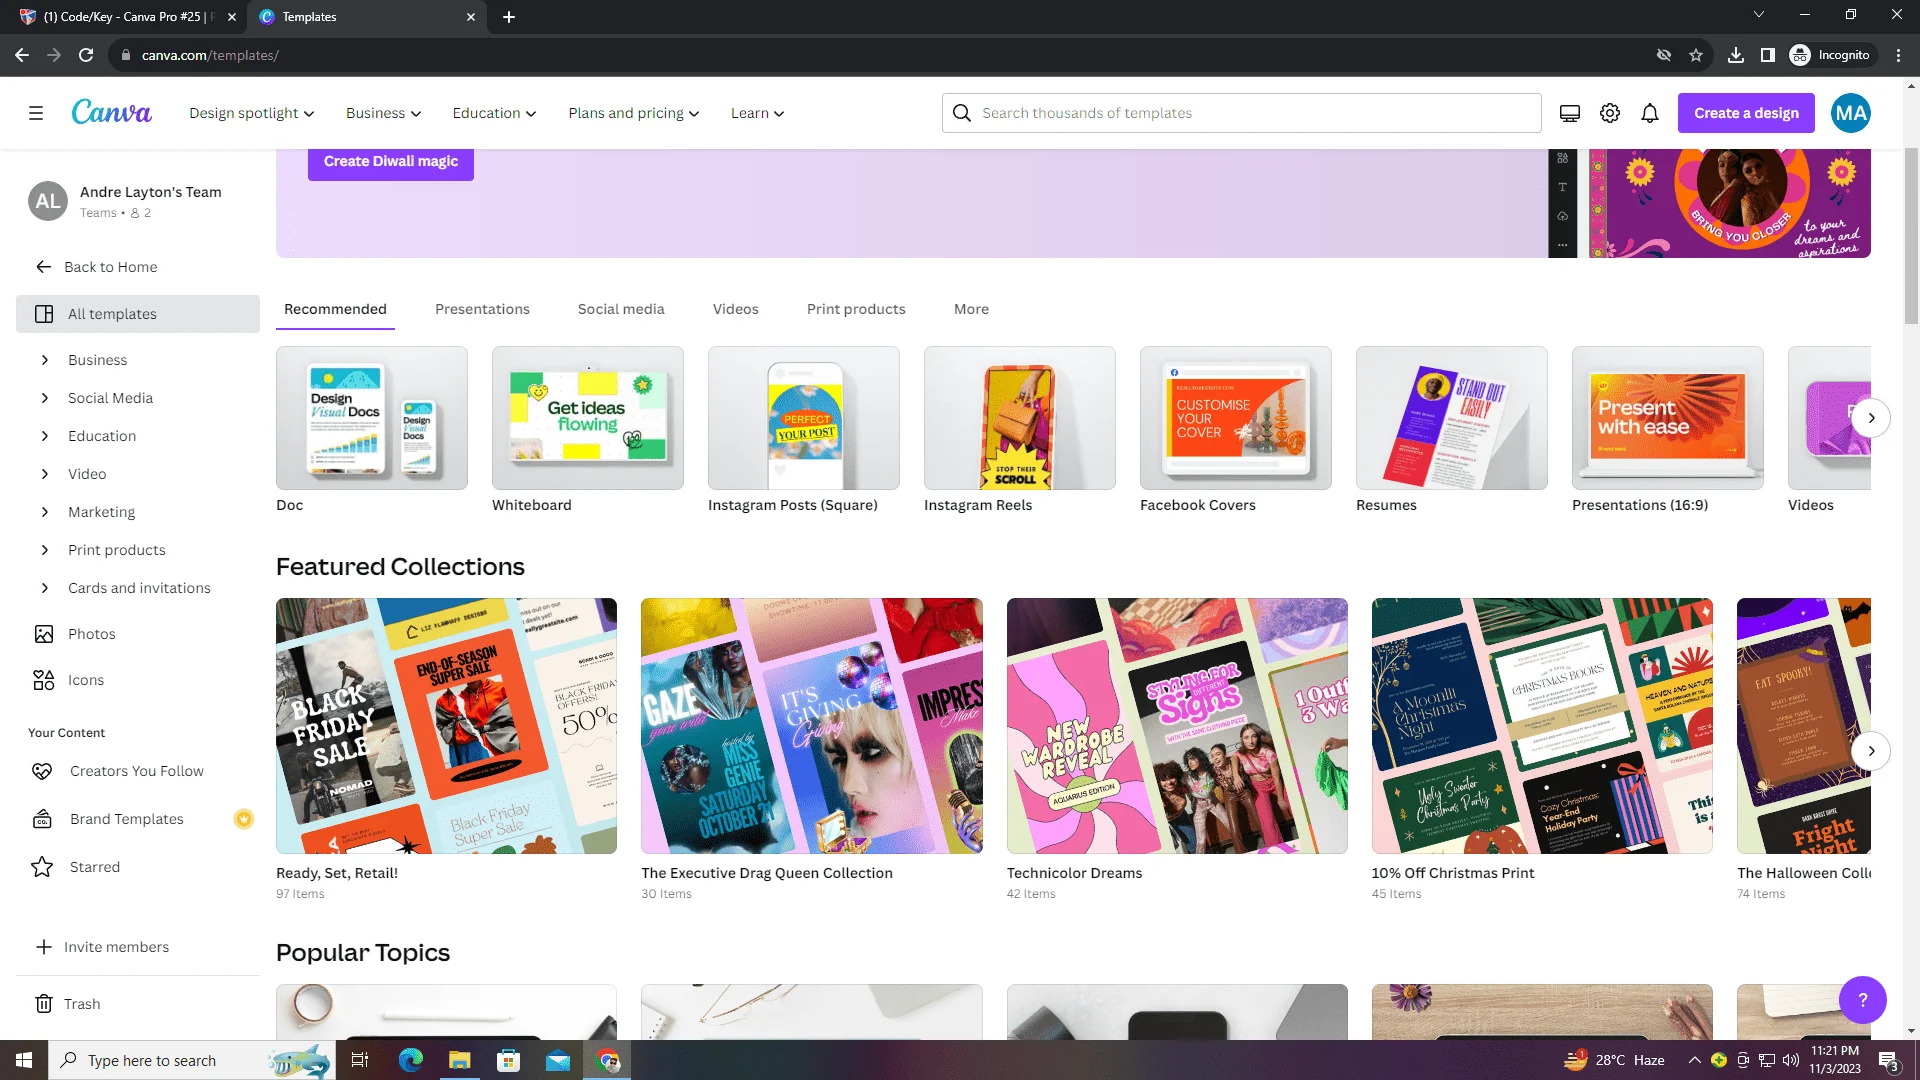Expand Cards and invitations in the sidebar
Viewport: 1920px width, 1080px height.
44,588
